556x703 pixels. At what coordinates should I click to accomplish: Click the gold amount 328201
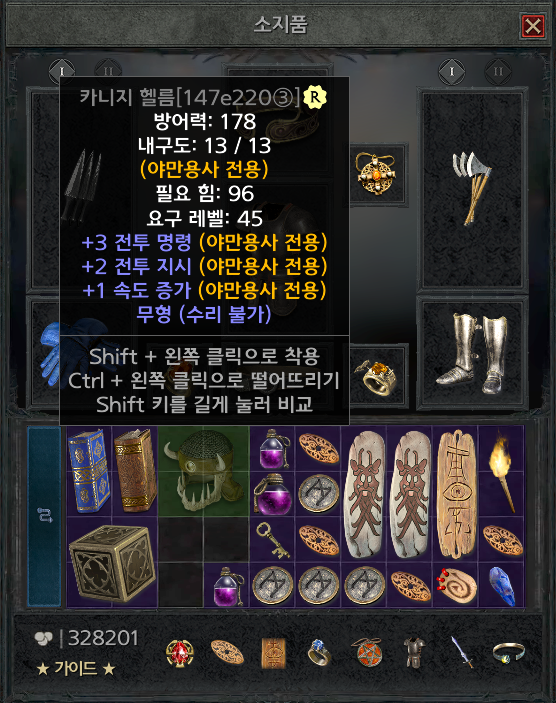click(103, 638)
